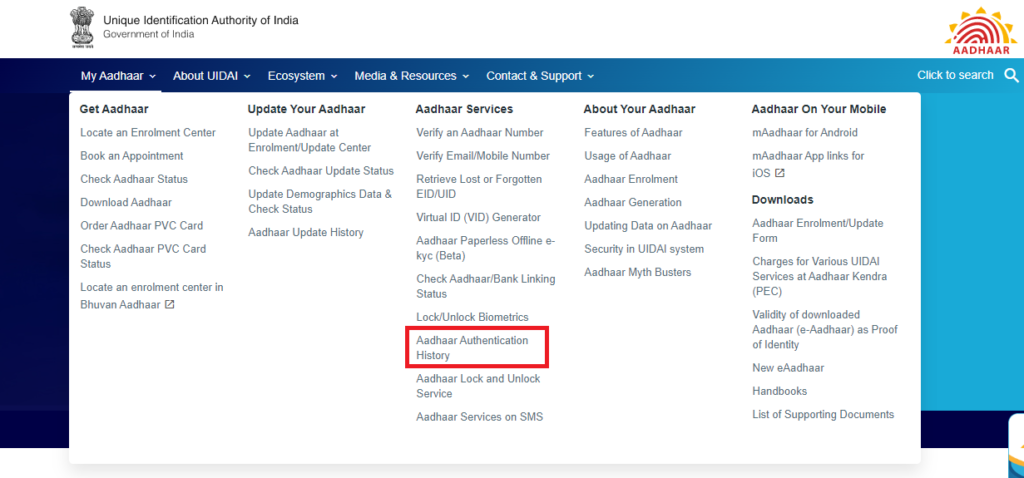Click the About Your Aadhaar heading
Viewport: 1024px width, 478px height.
click(x=639, y=109)
